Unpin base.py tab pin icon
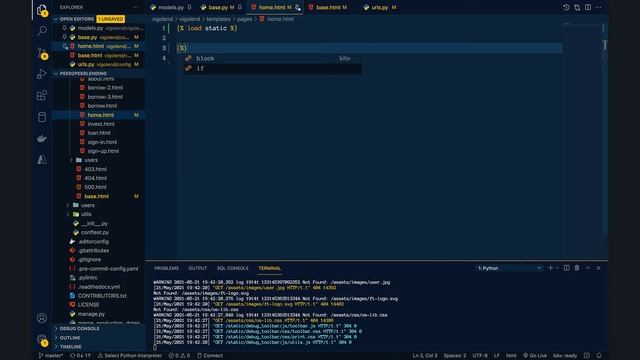 click(x=240, y=7)
